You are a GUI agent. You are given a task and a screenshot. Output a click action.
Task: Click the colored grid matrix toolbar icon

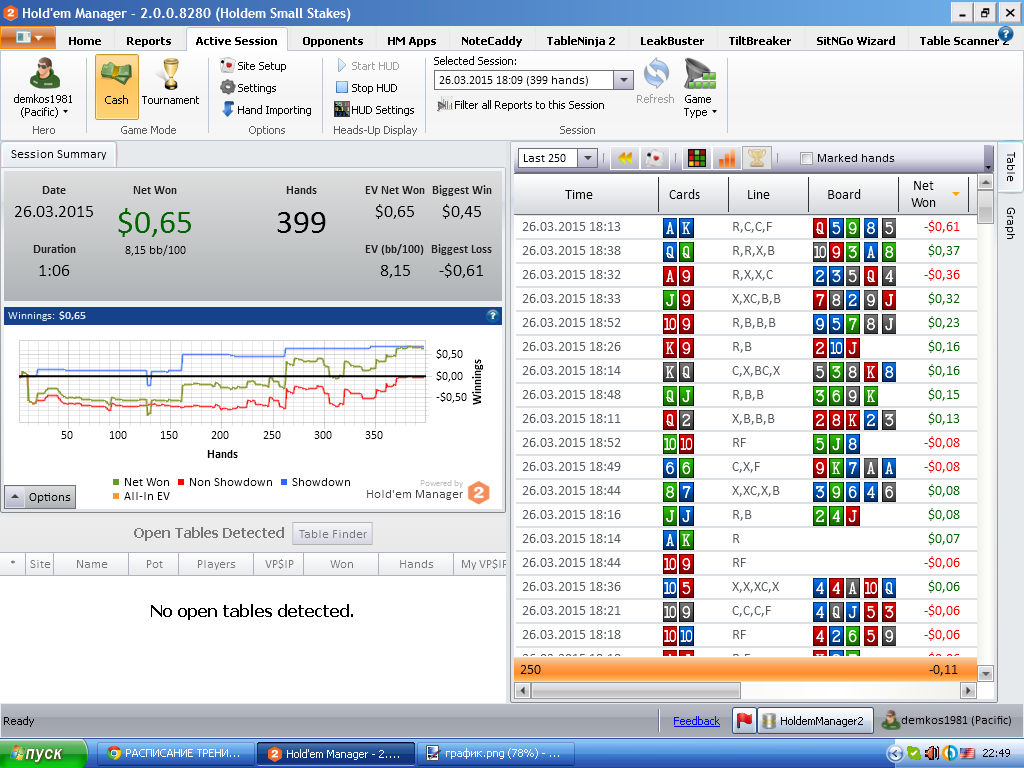697,158
